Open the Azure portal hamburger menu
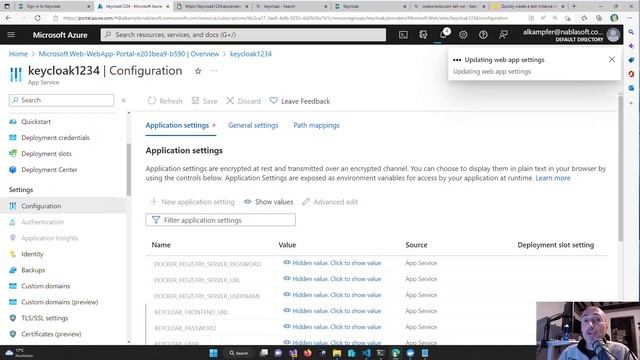Screen dimensions: 640x360 tap(11, 35)
